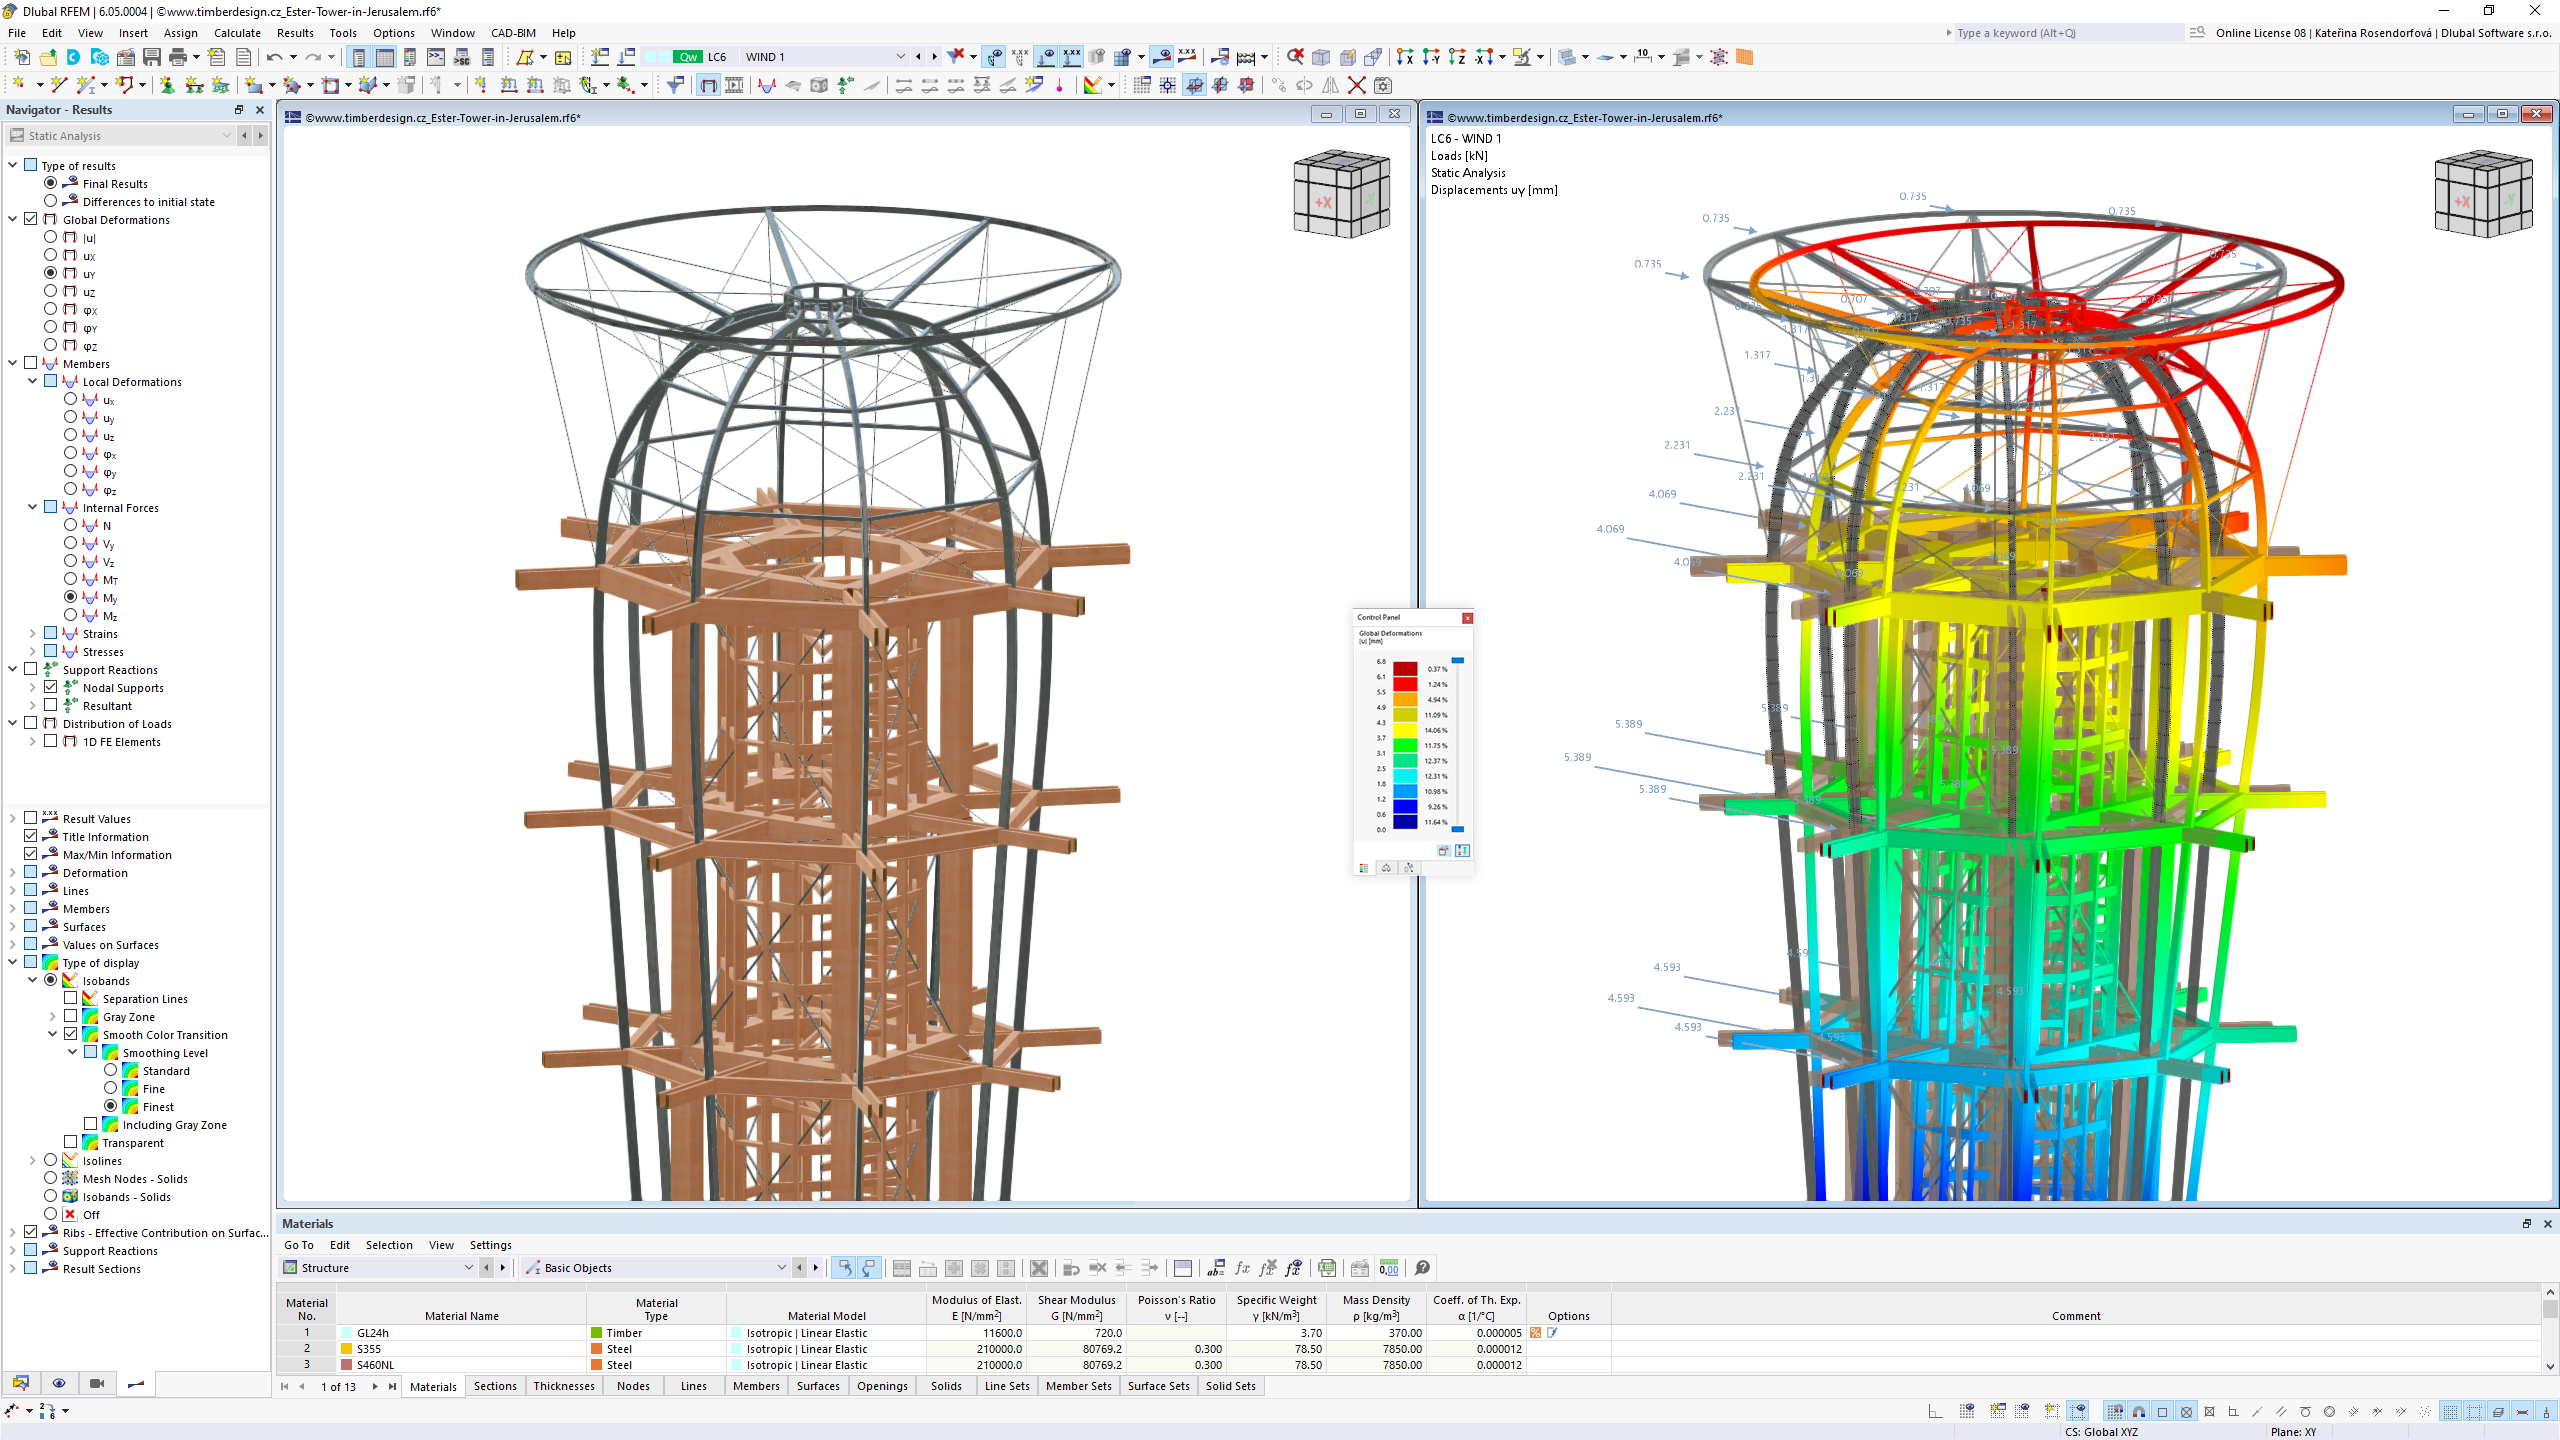2560x1440 pixels.
Task: Click the next page arrow for table 1 of 13
Action: coord(374,1386)
